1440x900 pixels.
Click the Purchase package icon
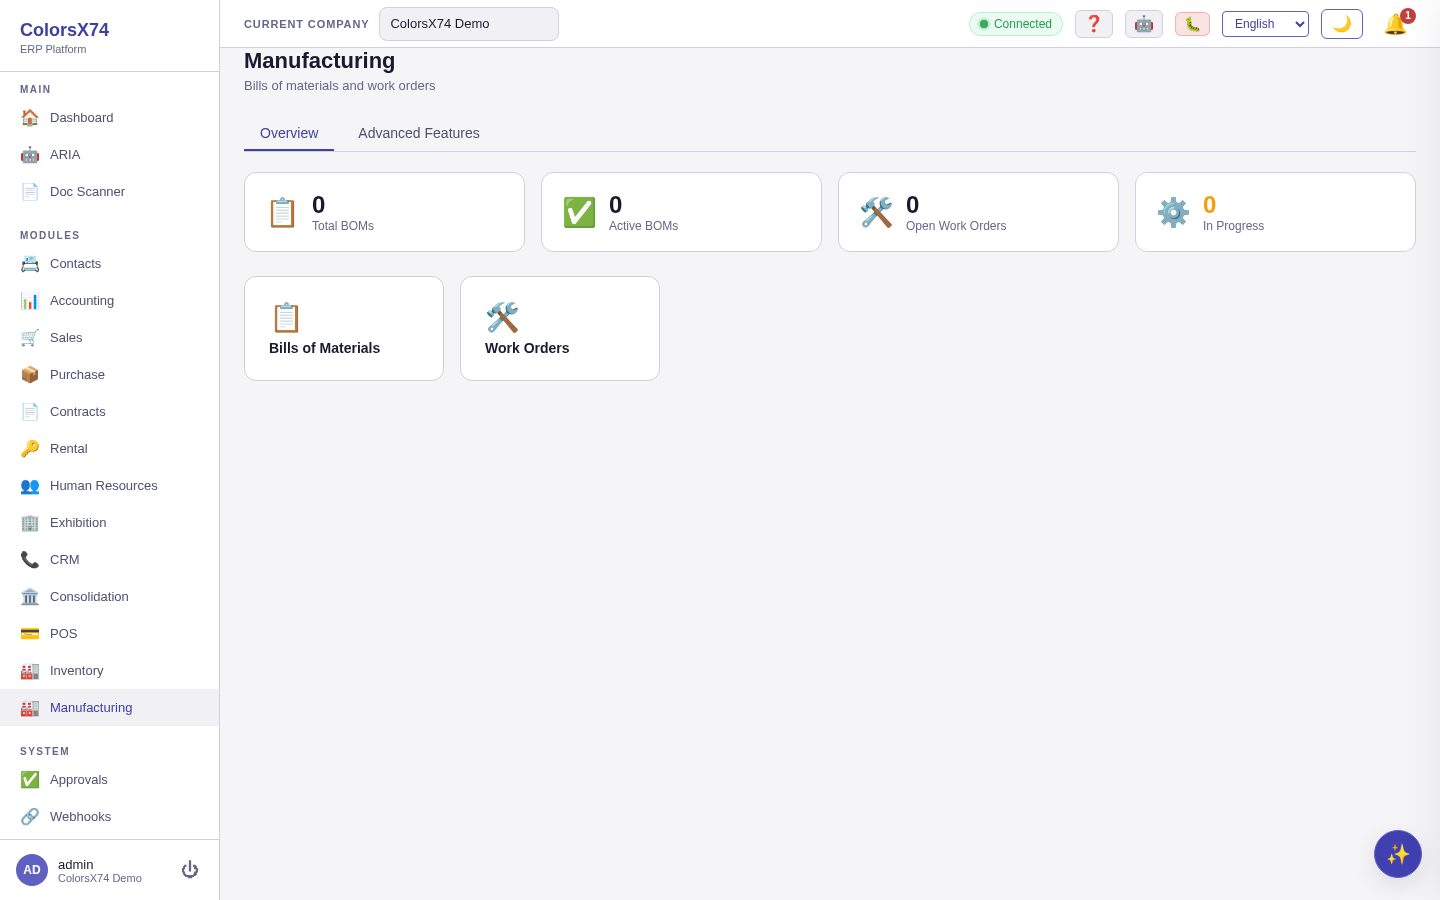[30, 374]
